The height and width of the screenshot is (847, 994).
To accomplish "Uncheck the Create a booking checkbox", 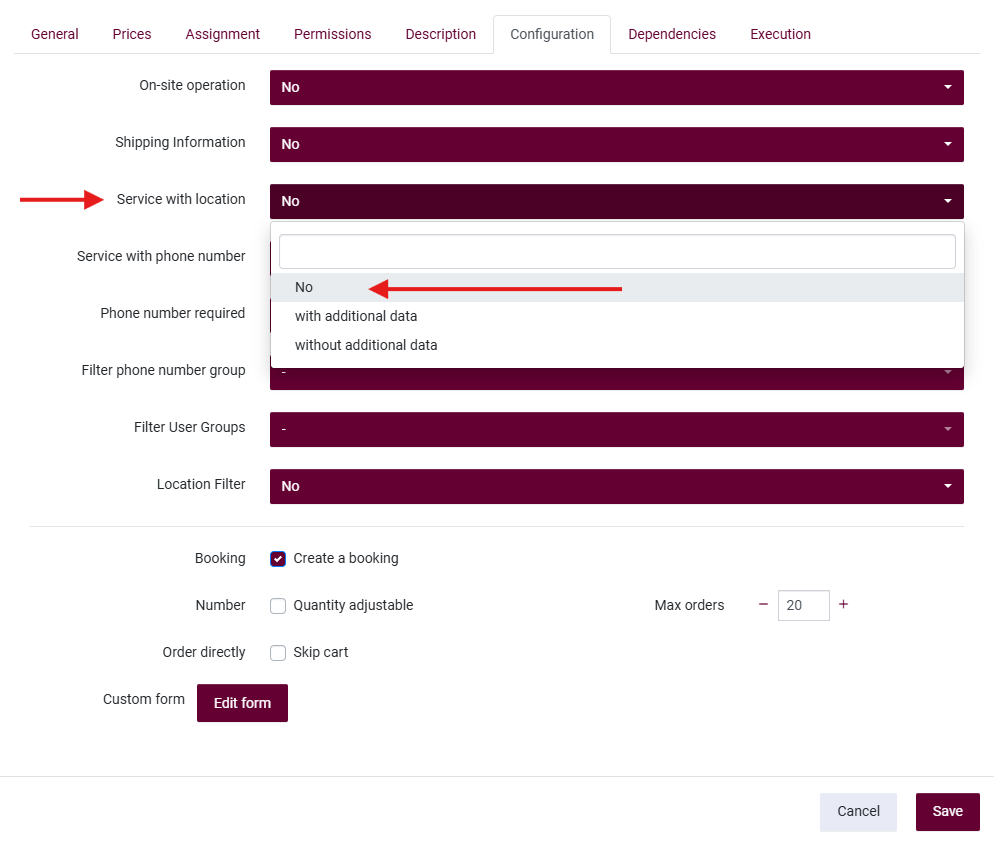I will click(278, 559).
